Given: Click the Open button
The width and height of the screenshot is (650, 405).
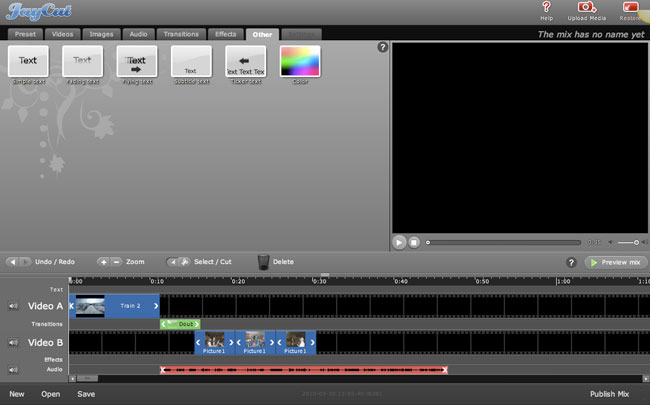Looking at the screenshot, I should (51, 394).
